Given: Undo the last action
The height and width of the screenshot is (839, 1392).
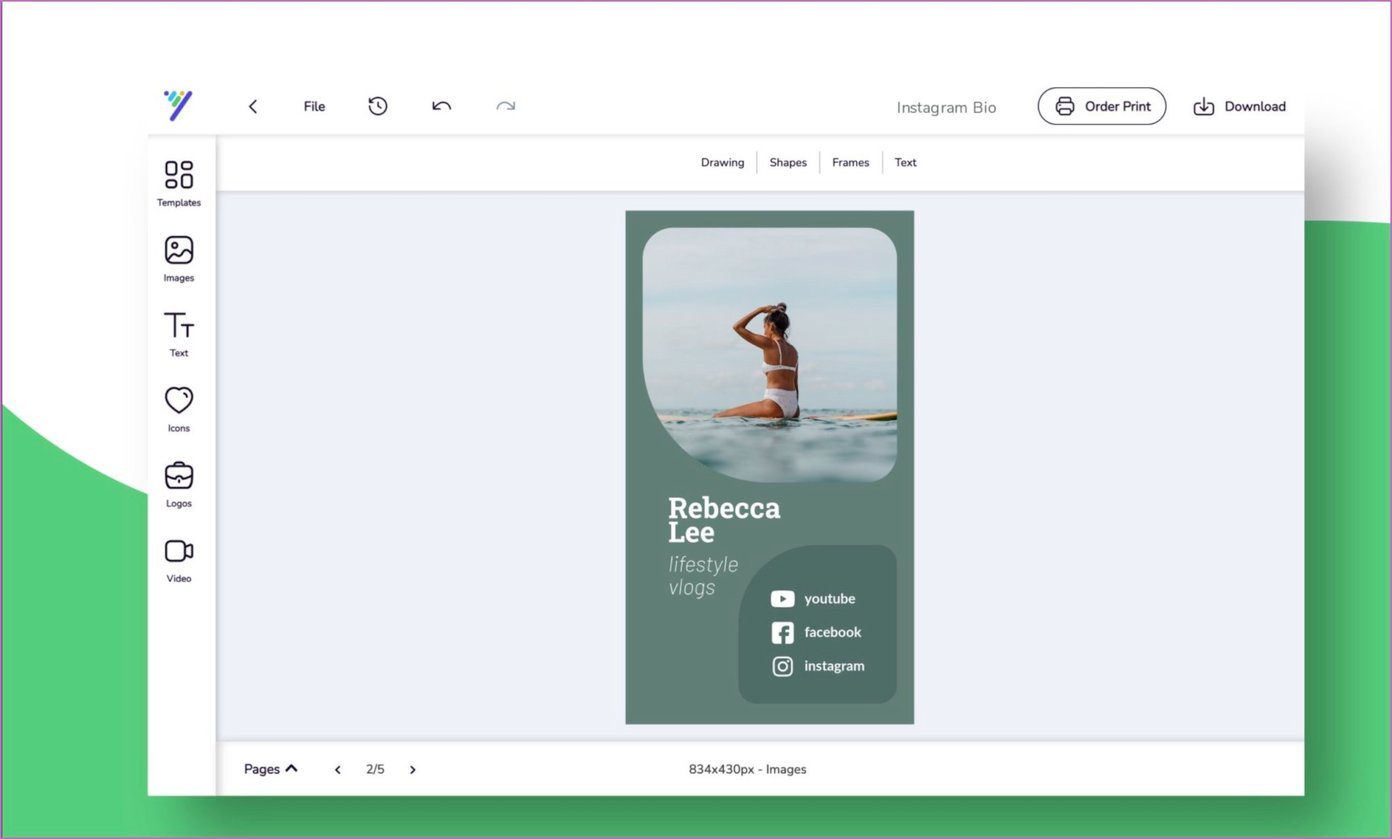Looking at the screenshot, I should (x=442, y=106).
